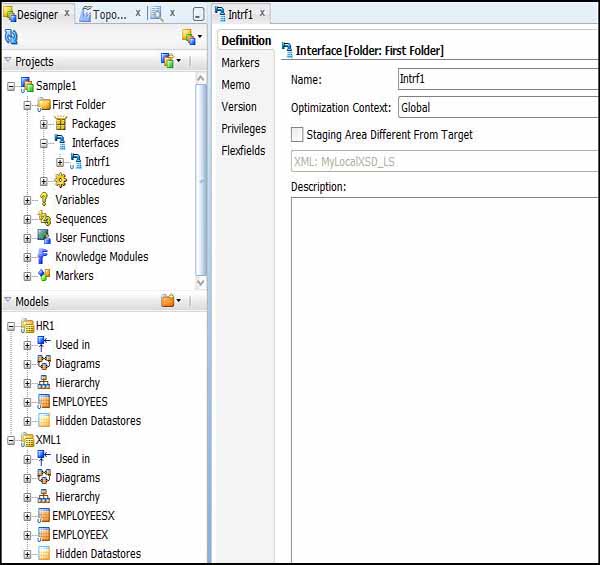Close the Designer navigator tab
This screenshot has height=565, width=600.
[x=67, y=13]
